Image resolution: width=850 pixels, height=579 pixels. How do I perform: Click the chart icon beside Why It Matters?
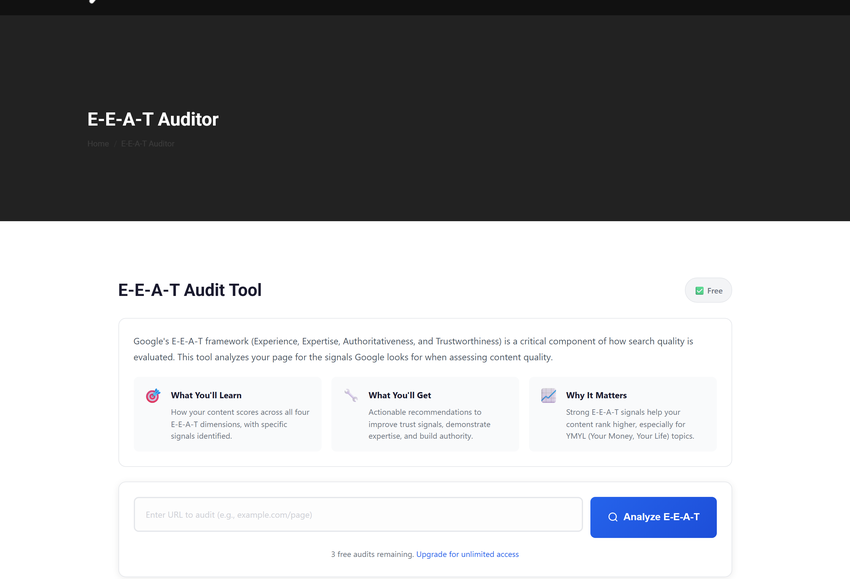tap(548, 395)
